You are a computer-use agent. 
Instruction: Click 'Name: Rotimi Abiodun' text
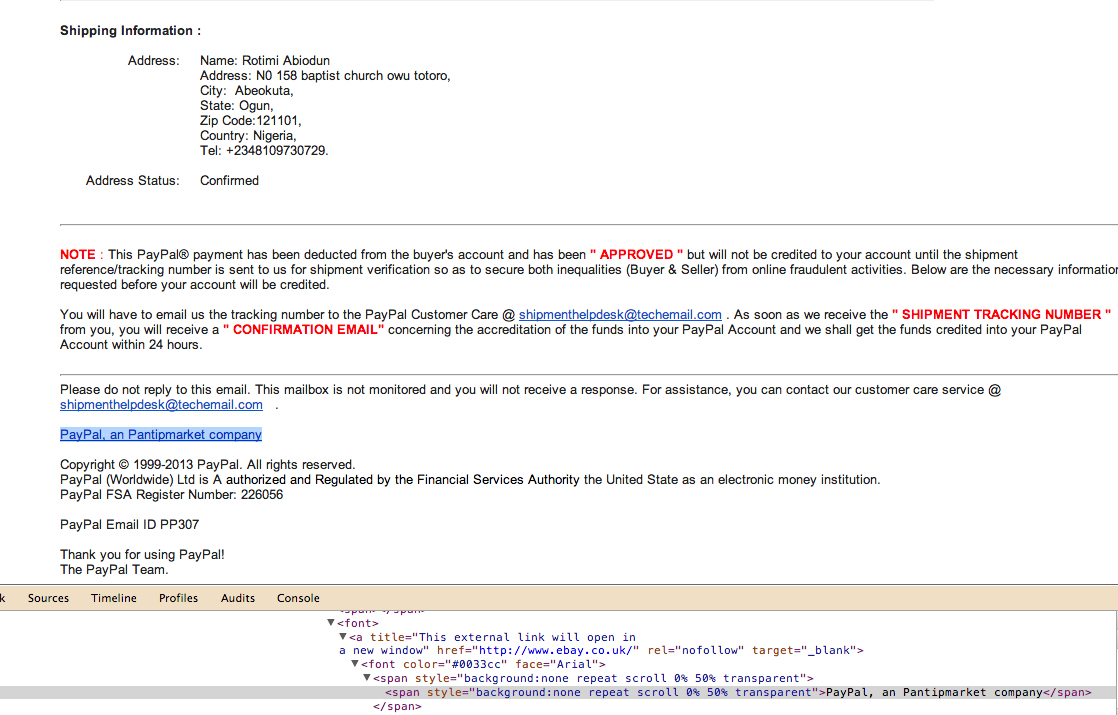265,61
